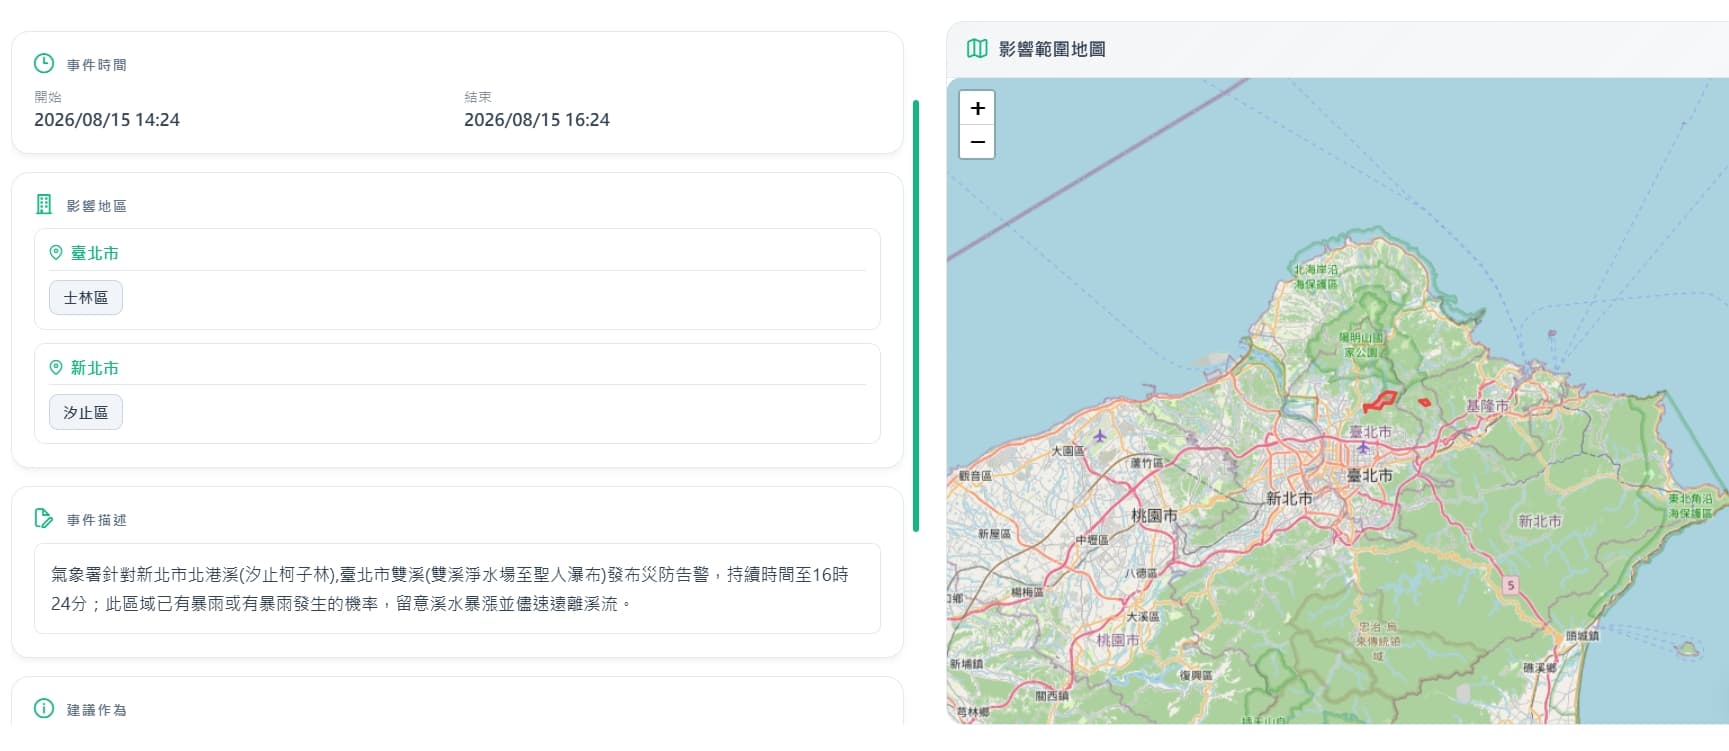
Task: Zoom out on the map
Action: 977,142
